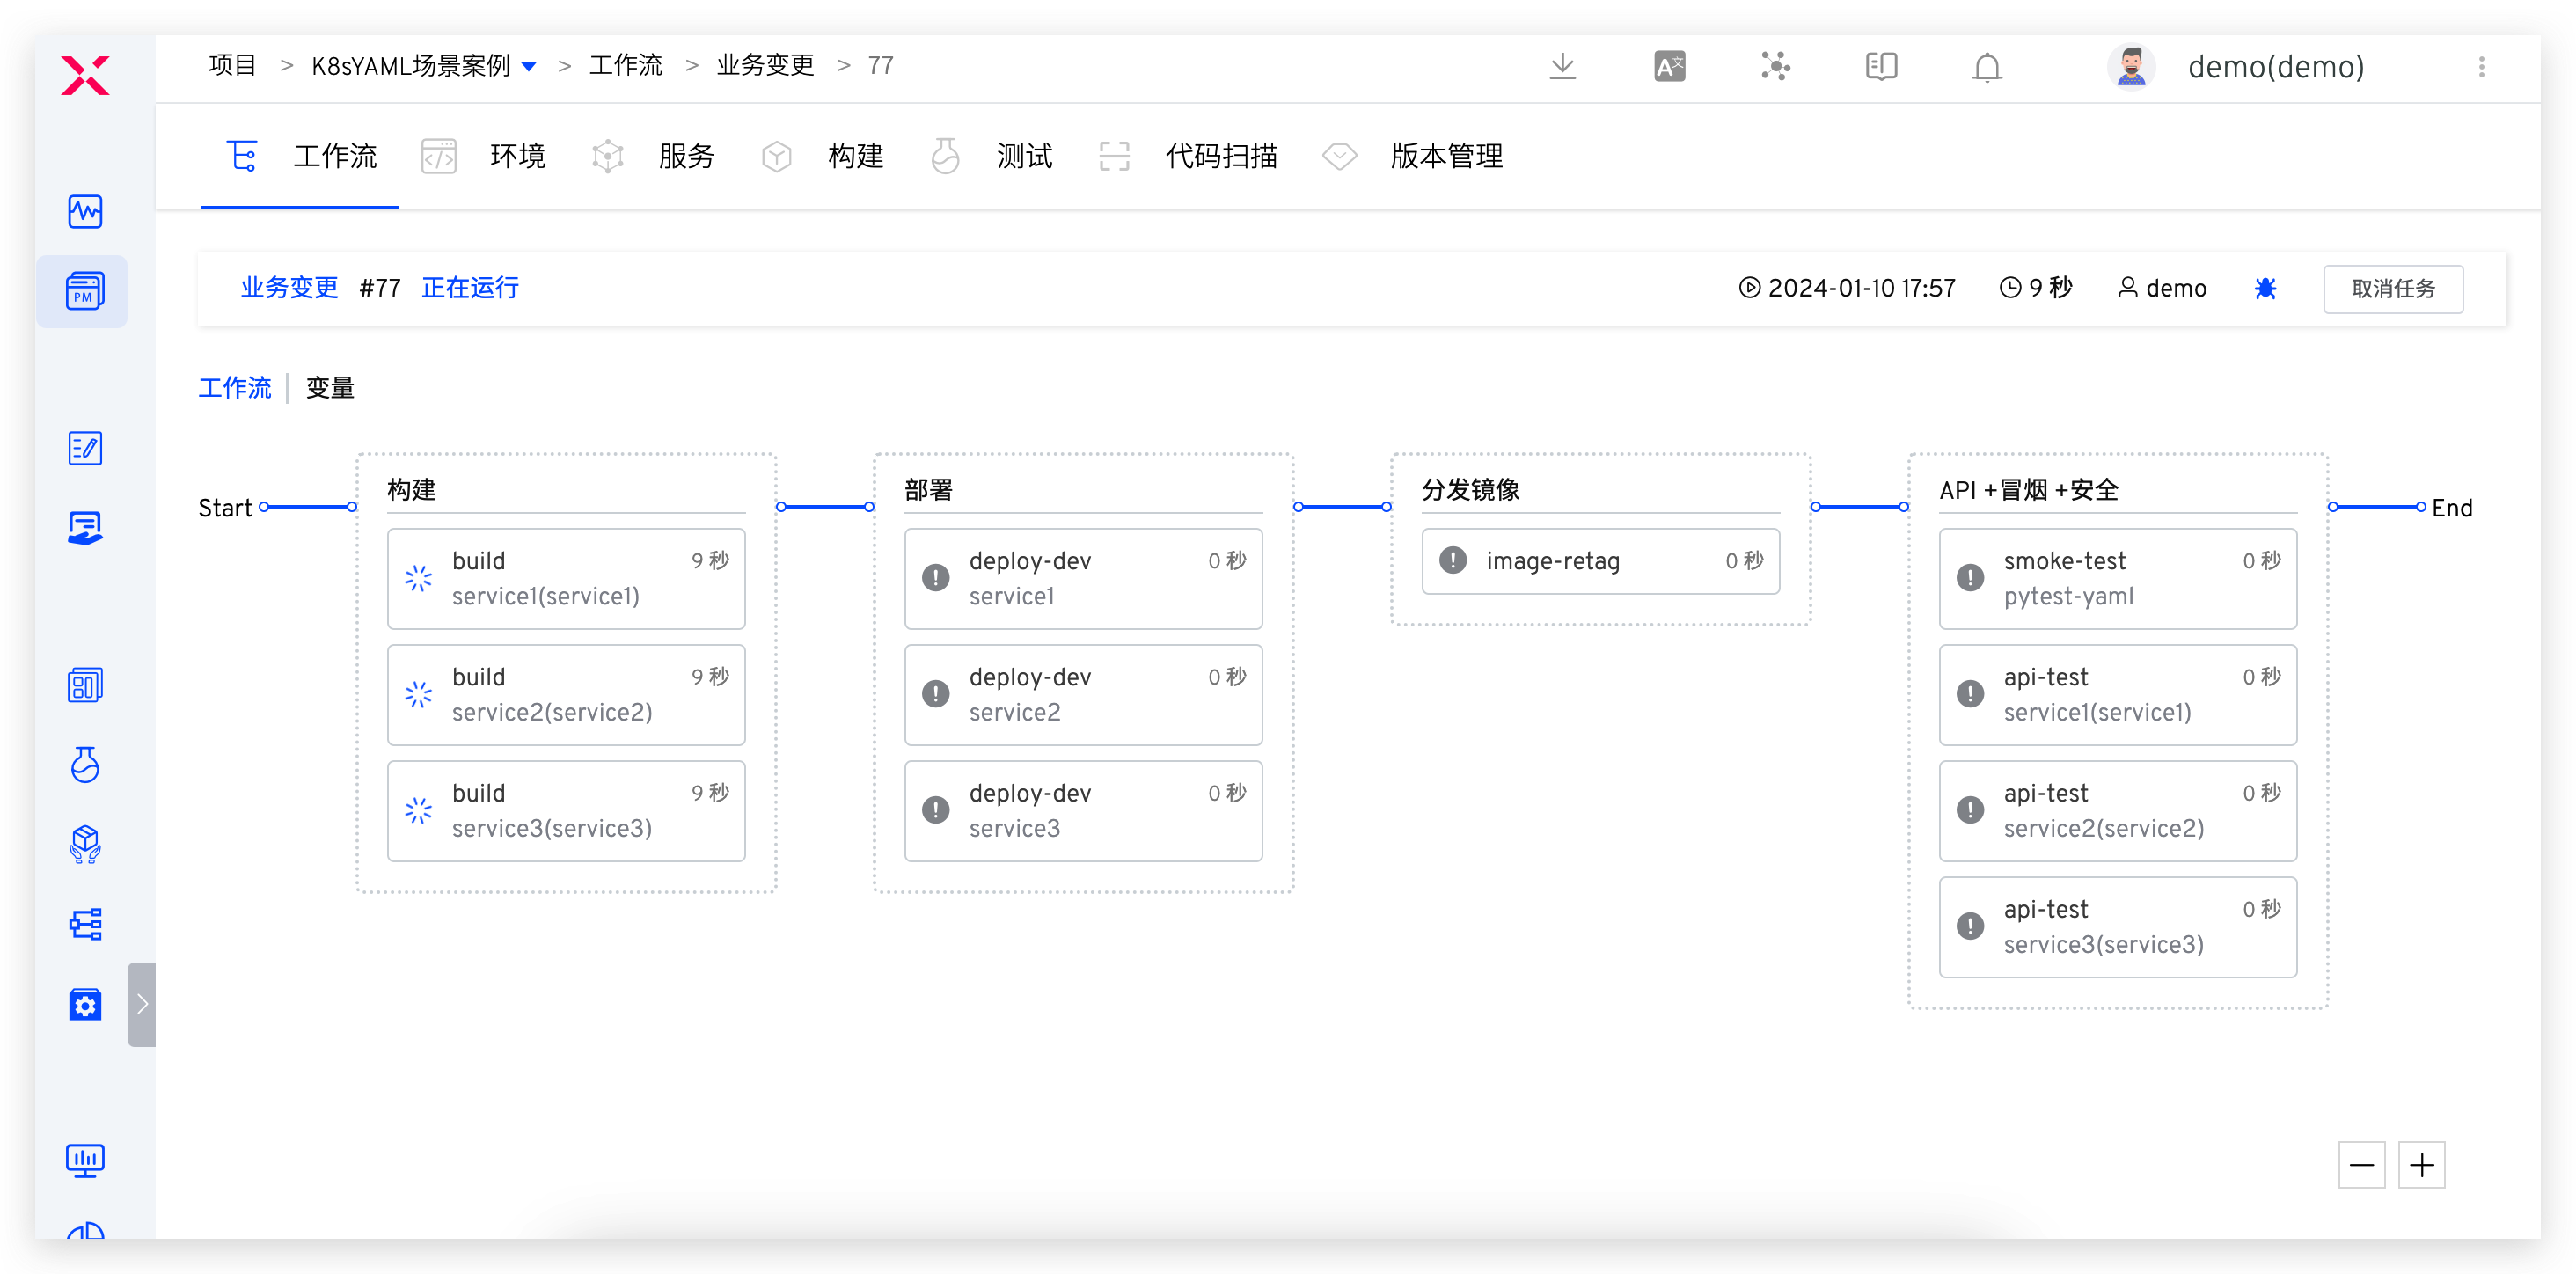Open the activity monitor icon in sidebar
This screenshot has height=1274, width=2576.
point(85,211)
